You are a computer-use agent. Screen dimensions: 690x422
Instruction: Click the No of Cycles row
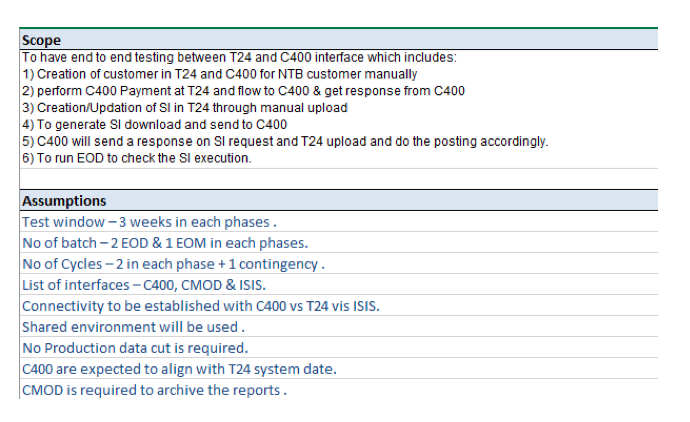339,264
